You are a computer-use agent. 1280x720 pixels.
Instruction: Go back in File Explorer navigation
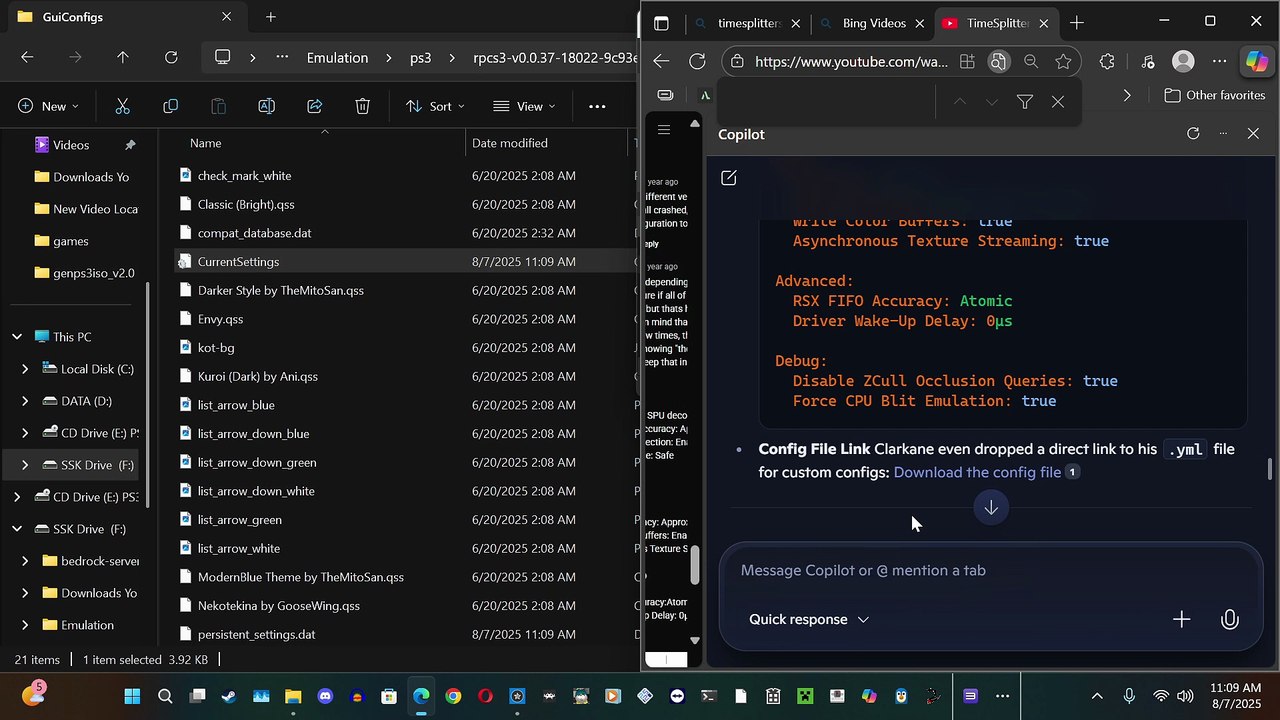(27, 58)
